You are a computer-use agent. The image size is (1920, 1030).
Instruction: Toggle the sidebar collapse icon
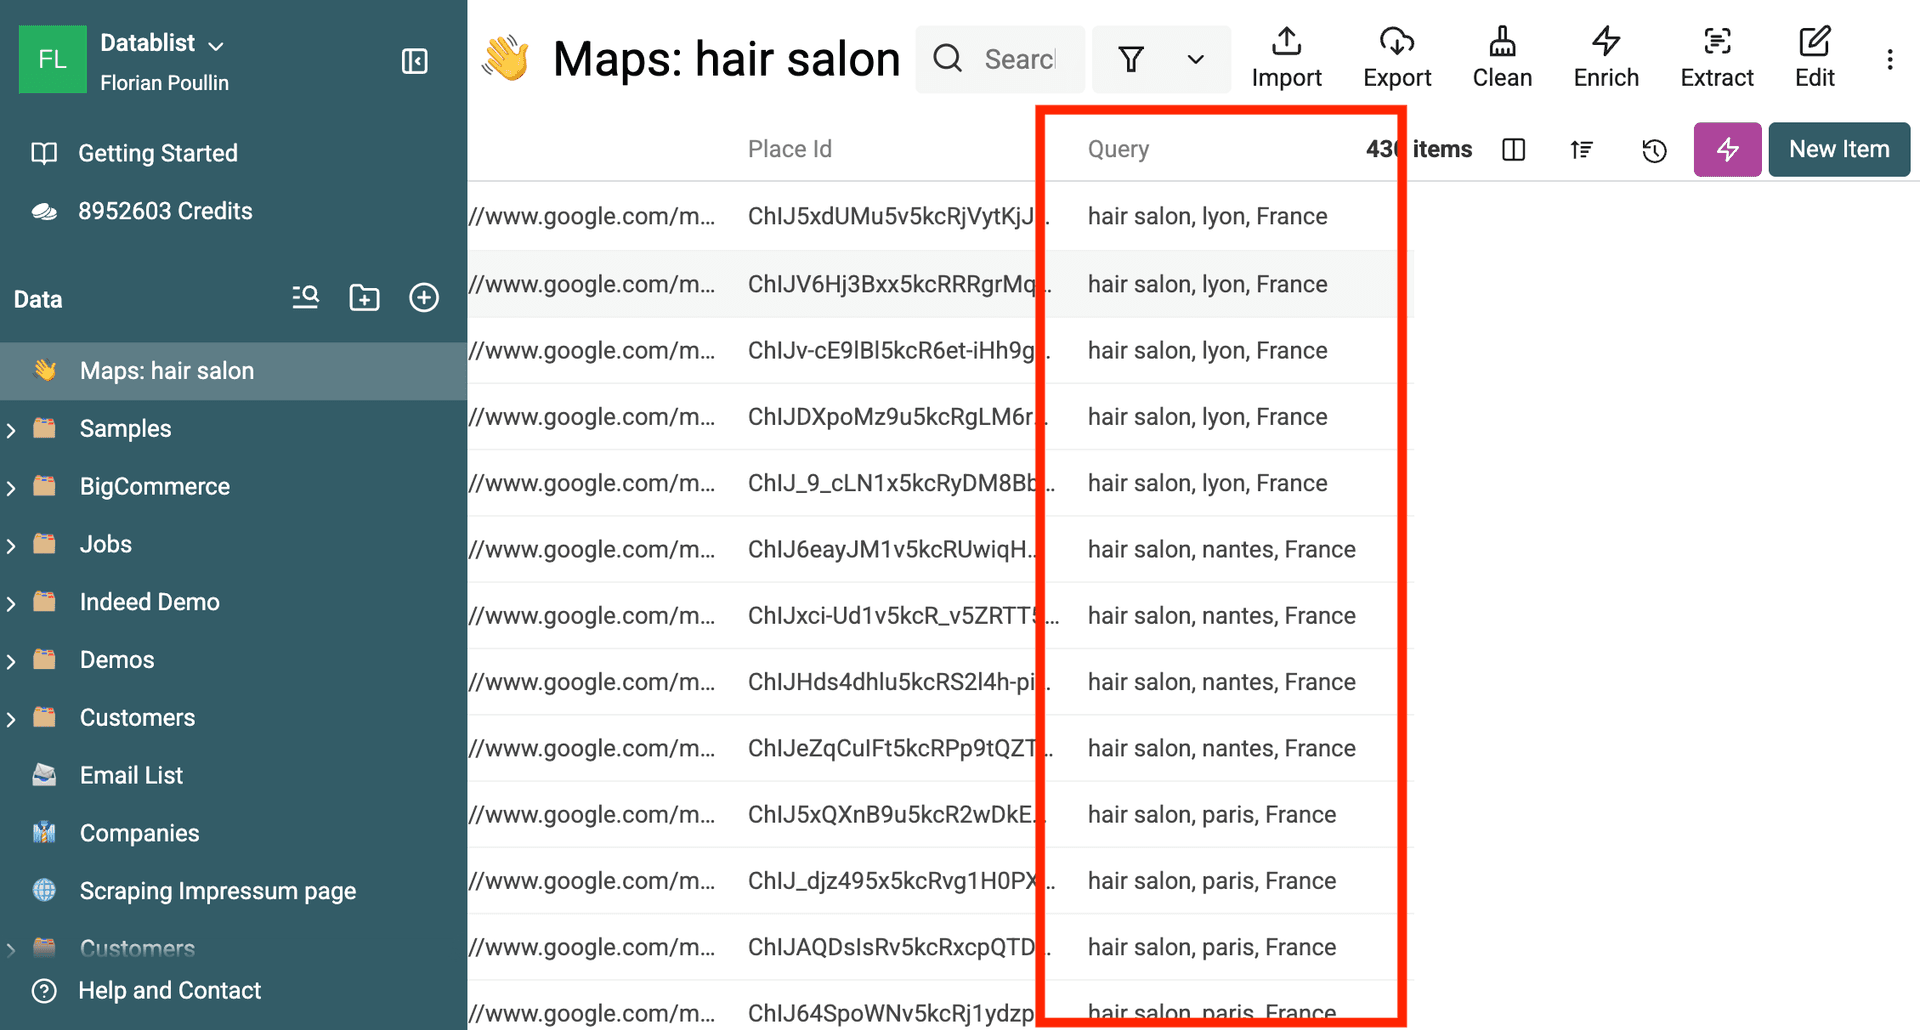coord(413,61)
